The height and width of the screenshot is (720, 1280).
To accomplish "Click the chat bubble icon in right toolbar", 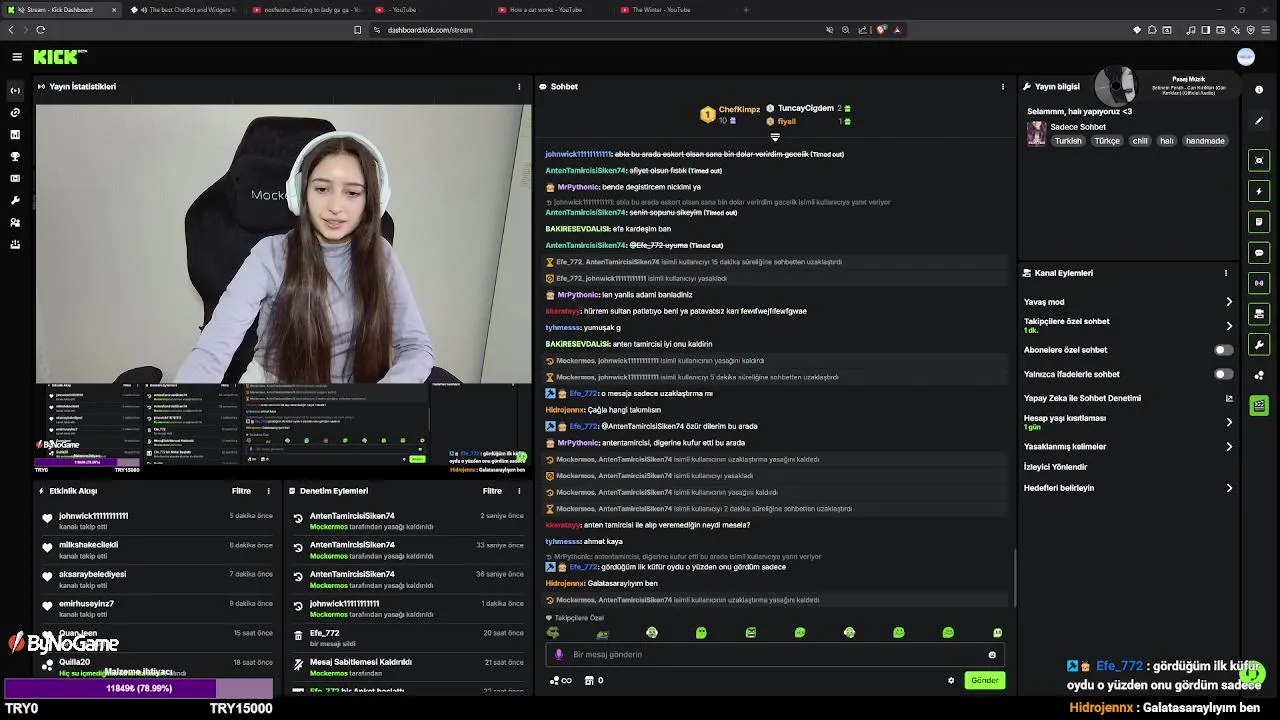I will (x=1259, y=253).
